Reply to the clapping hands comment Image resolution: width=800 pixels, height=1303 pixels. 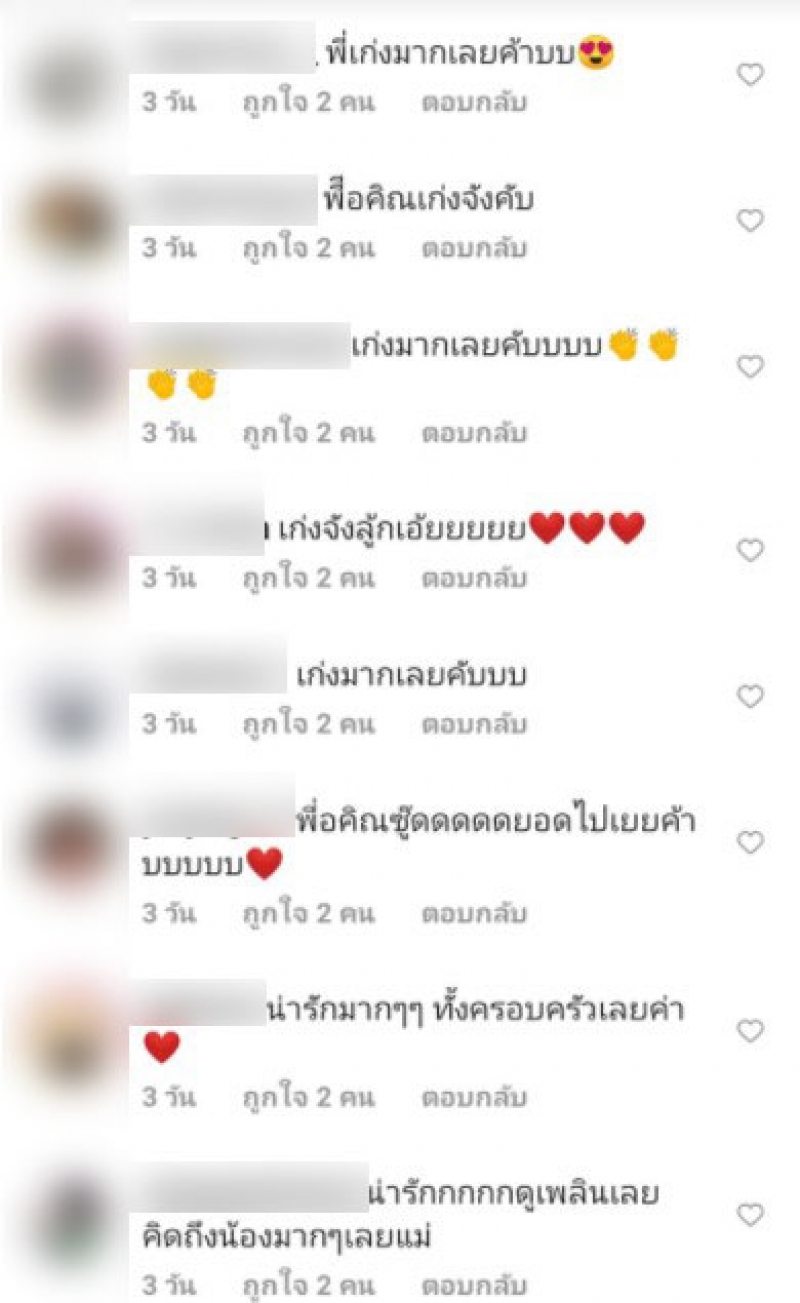(x=474, y=433)
